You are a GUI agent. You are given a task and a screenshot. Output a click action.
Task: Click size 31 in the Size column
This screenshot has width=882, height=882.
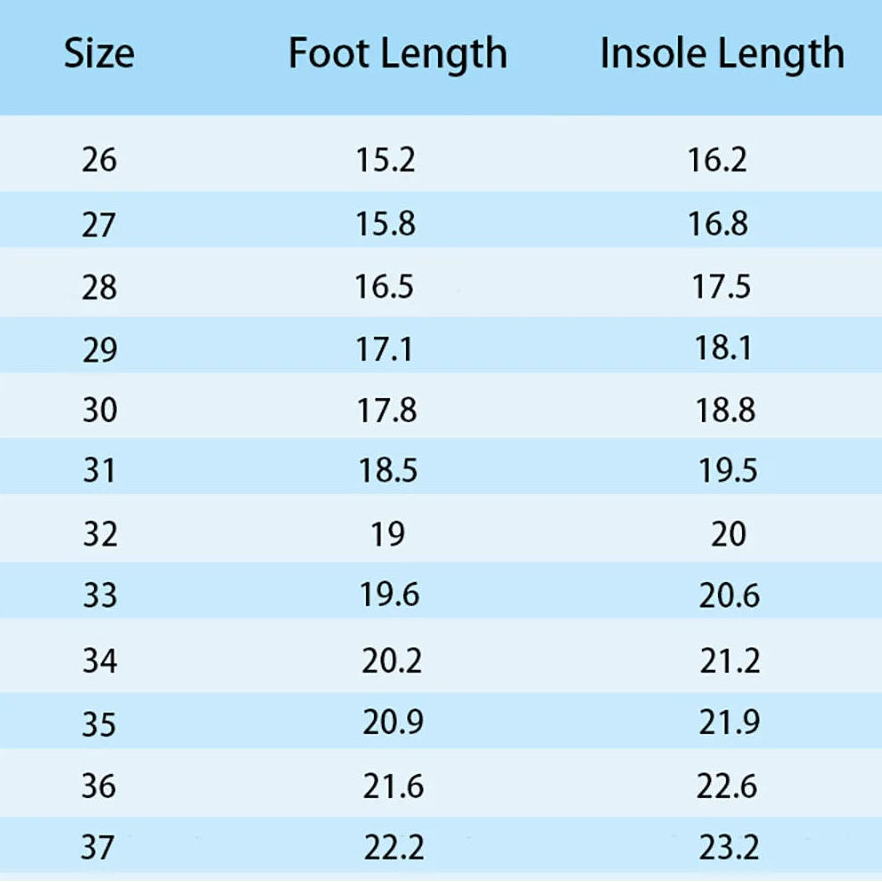click(x=99, y=471)
